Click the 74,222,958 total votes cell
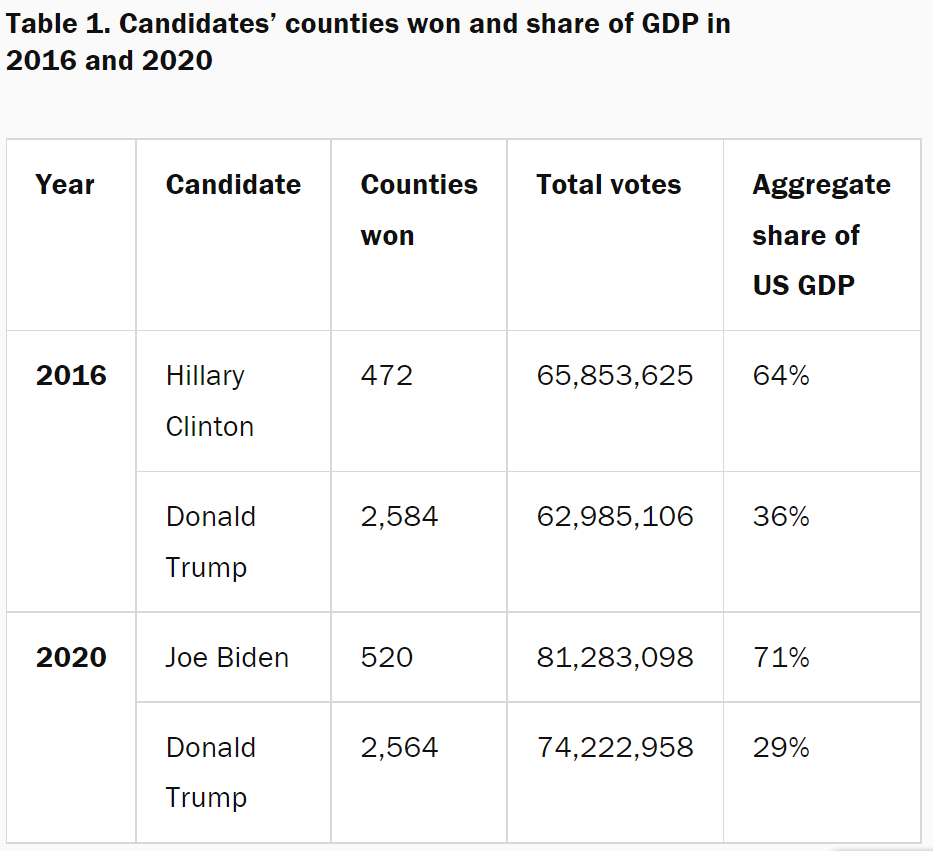 614,748
